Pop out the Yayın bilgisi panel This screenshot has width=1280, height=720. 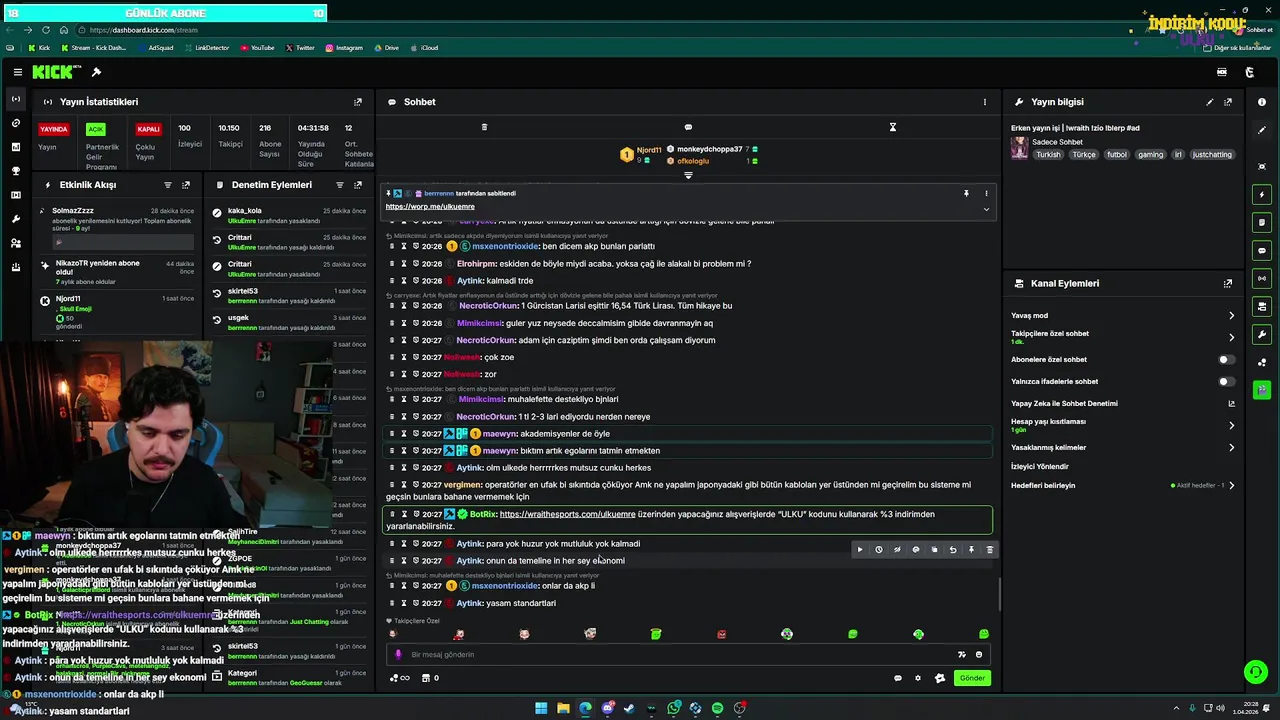(1228, 102)
